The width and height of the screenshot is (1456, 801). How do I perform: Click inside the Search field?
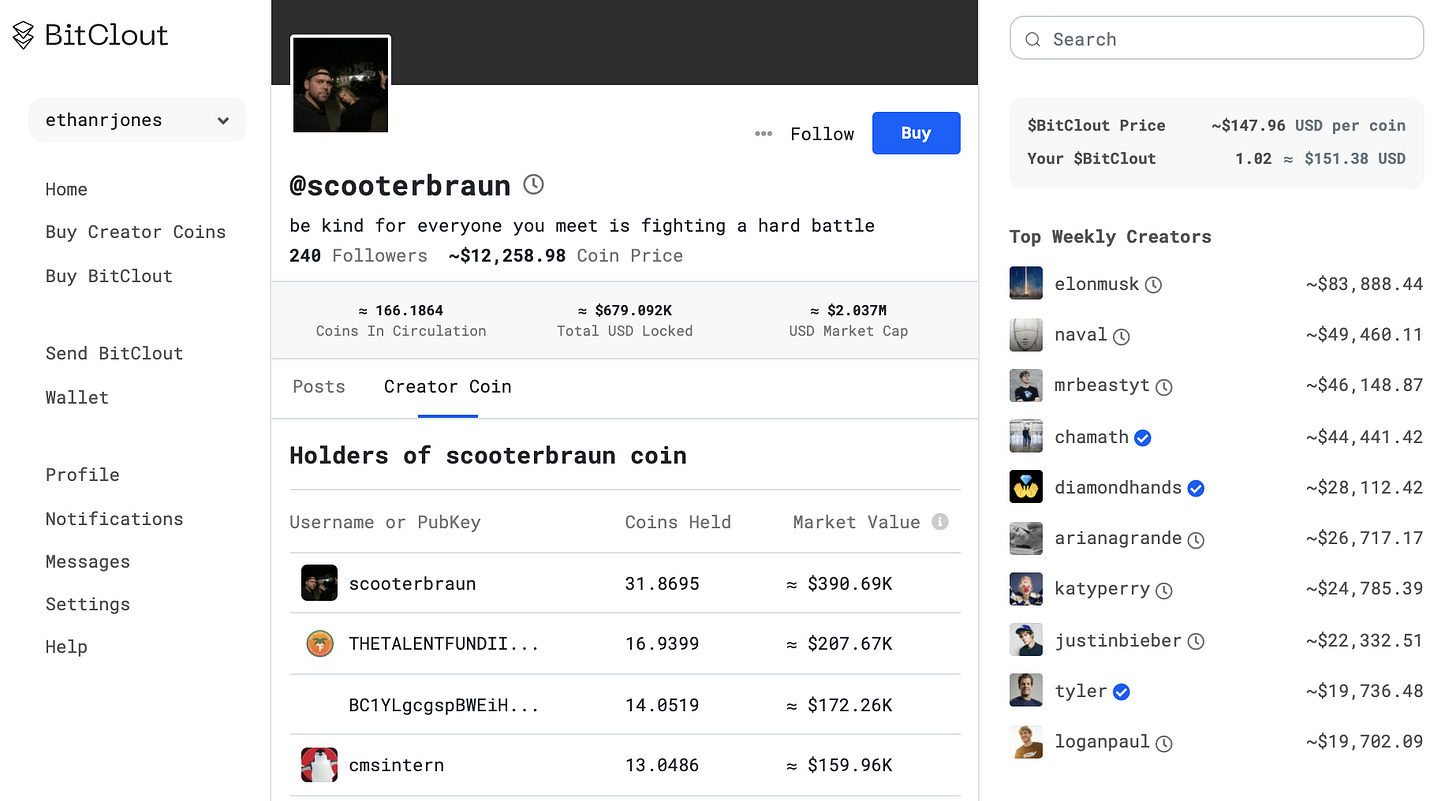click(1216, 39)
